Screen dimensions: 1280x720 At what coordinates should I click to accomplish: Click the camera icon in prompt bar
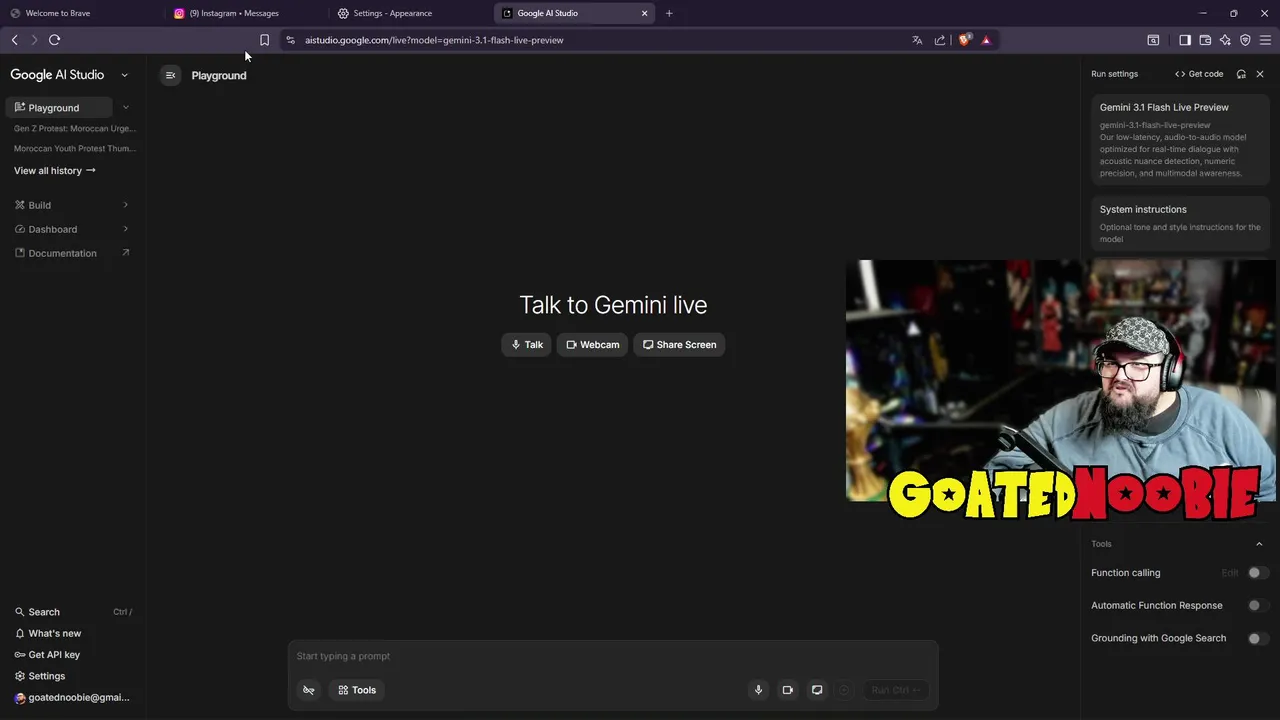pyautogui.click(x=788, y=690)
